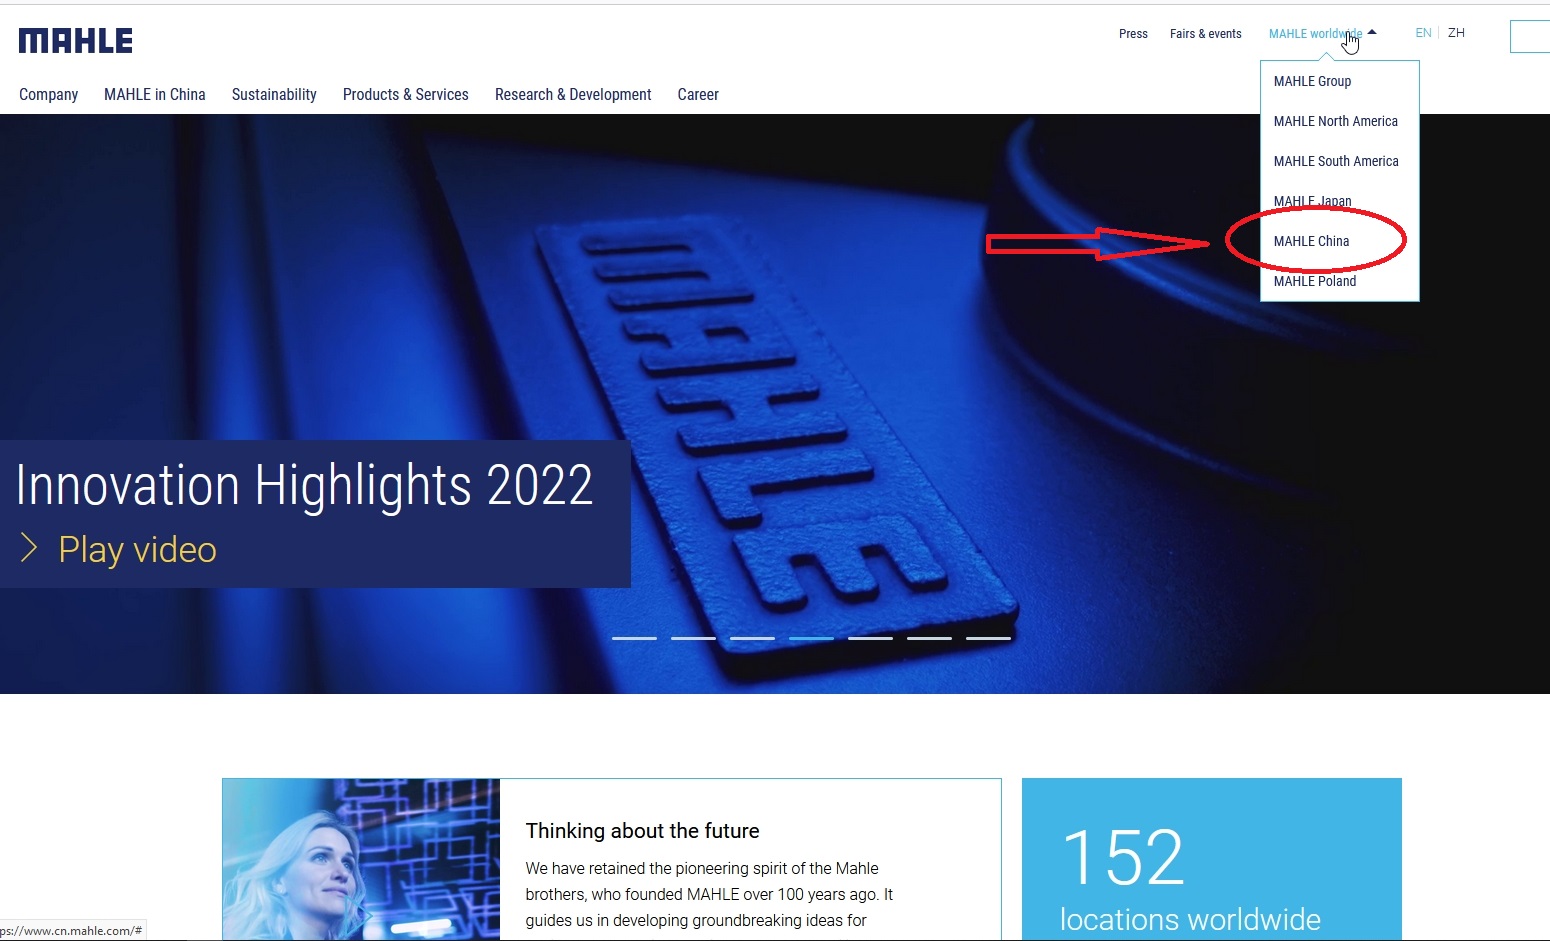Click Innovation Highlights 2022 heading
Screen dimensions: 1550x941
point(305,486)
